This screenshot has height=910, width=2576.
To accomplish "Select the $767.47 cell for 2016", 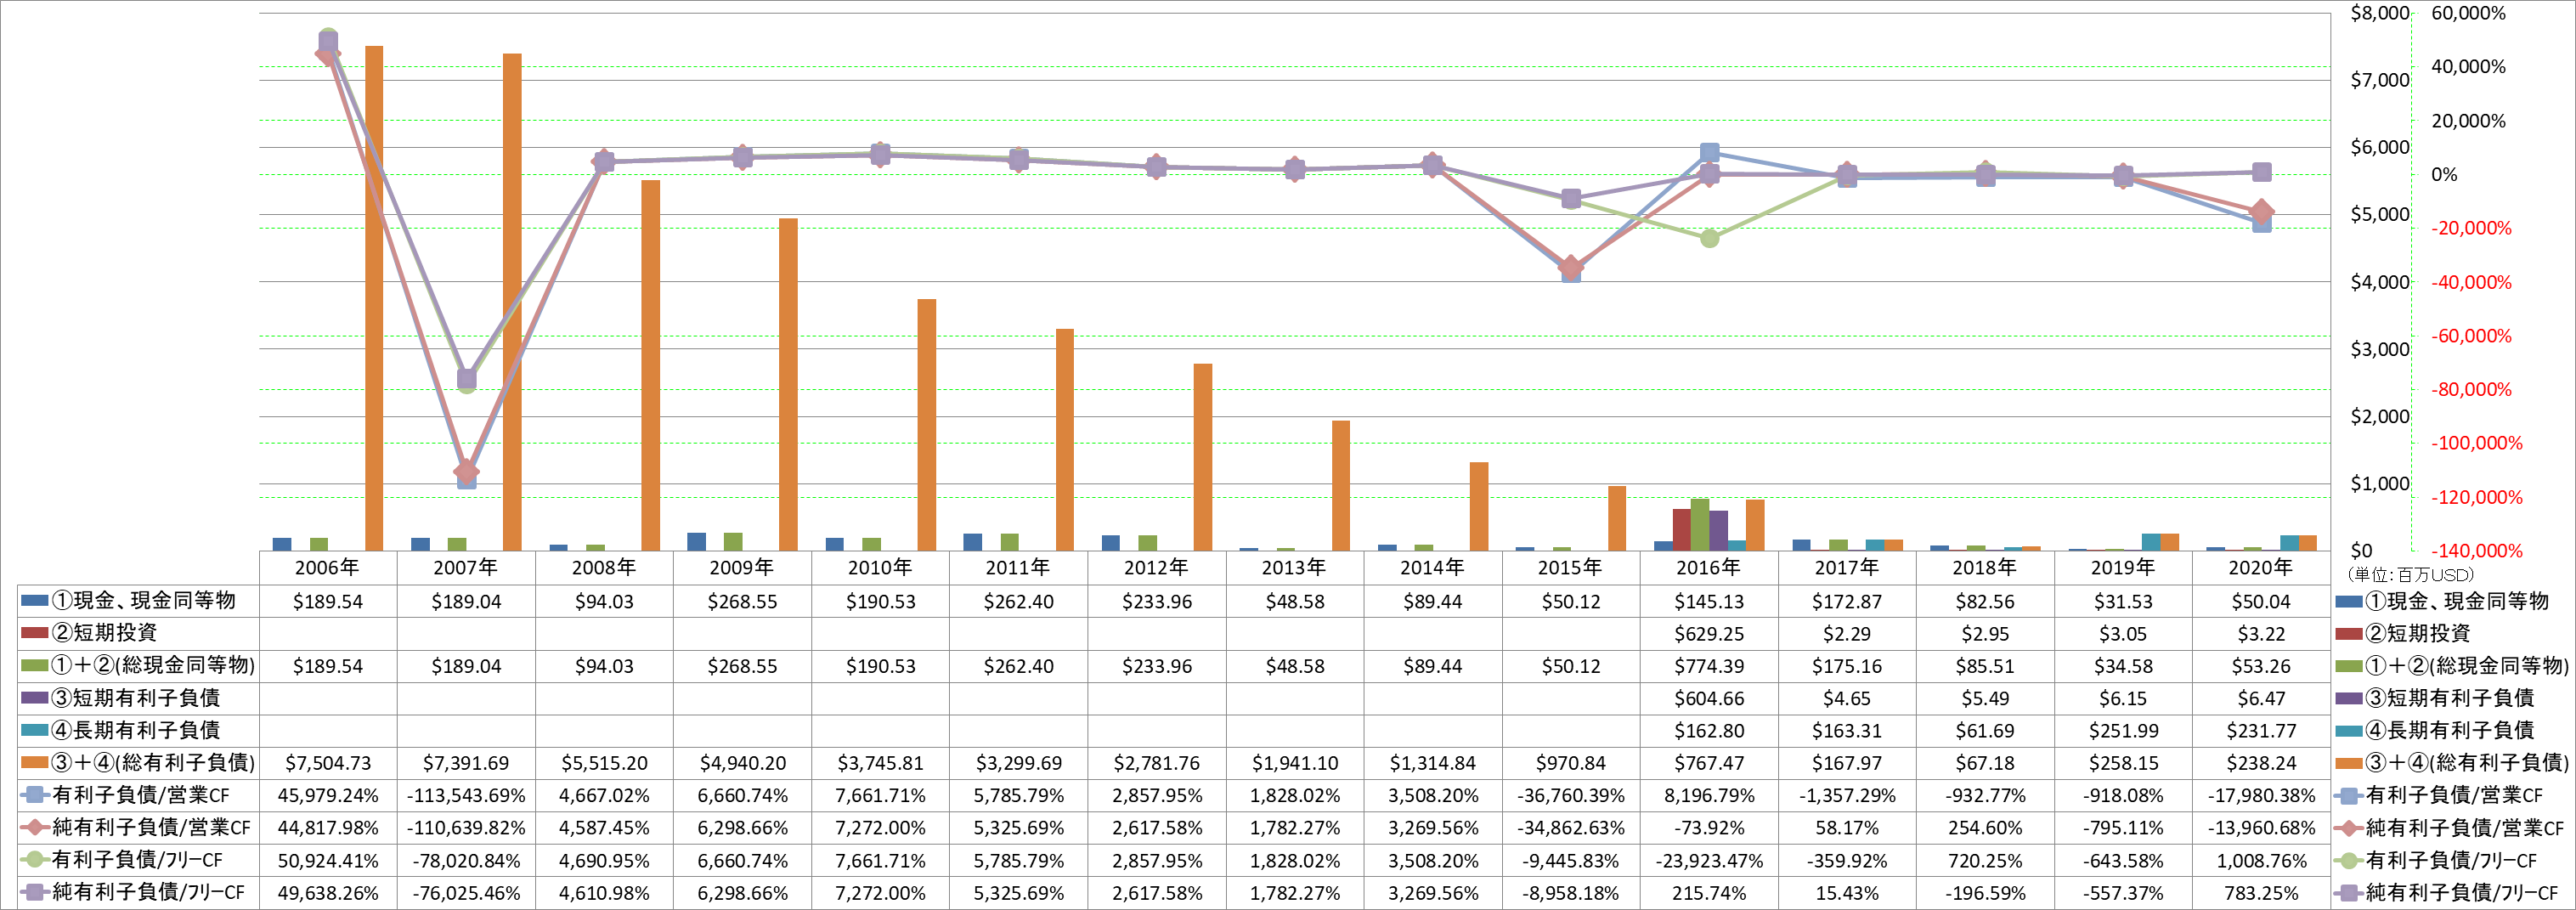I will [1709, 763].
